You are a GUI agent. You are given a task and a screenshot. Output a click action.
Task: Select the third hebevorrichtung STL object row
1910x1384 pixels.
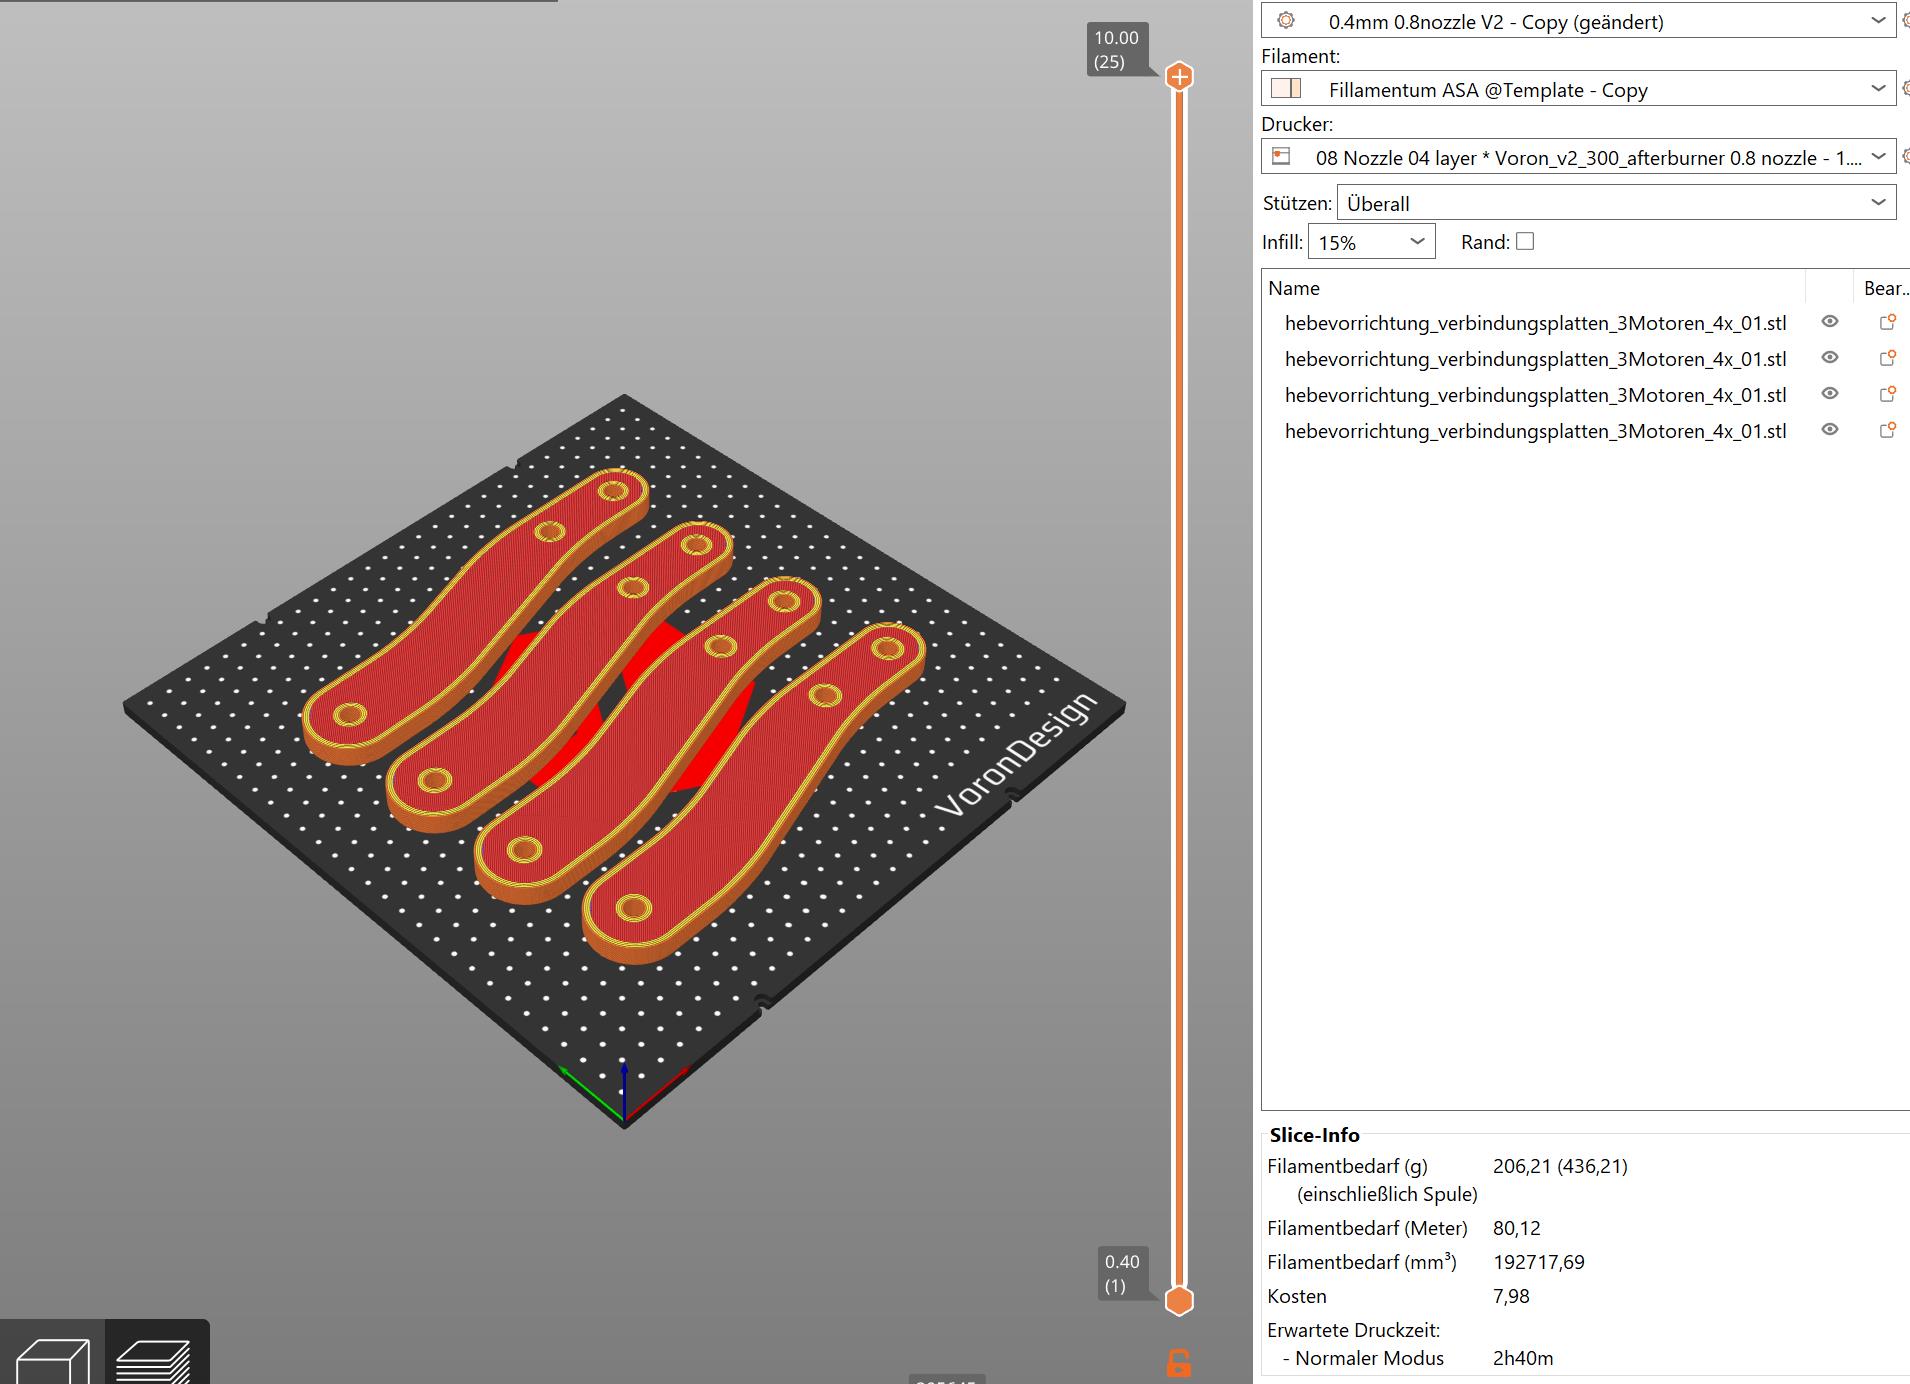[x=1535, y=395]
